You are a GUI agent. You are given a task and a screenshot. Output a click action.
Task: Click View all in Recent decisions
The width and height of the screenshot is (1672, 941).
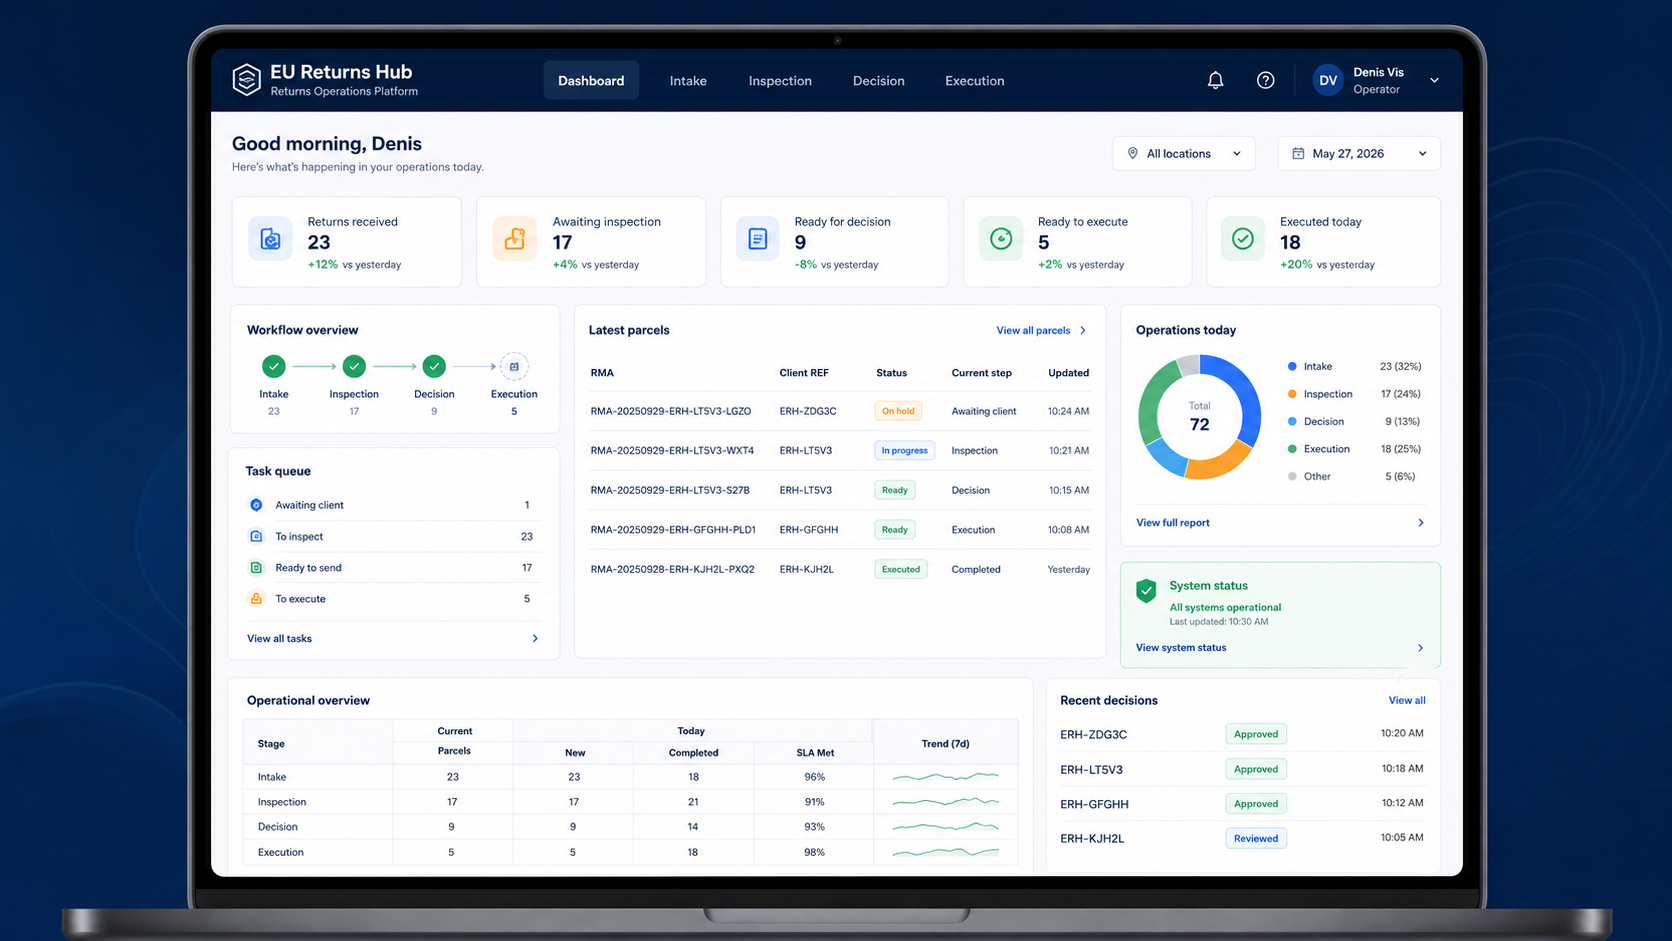point(1407,700)
